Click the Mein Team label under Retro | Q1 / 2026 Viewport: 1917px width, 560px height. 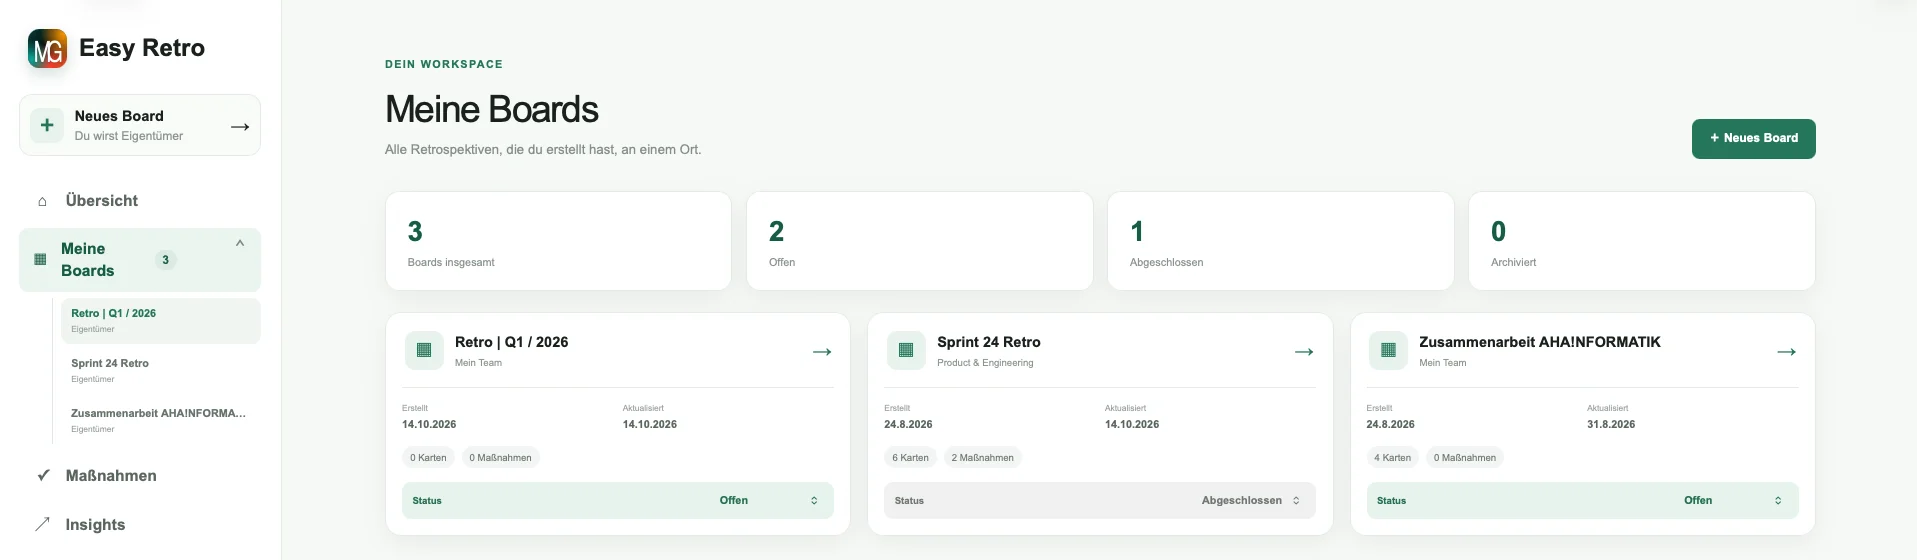[478, 363]
